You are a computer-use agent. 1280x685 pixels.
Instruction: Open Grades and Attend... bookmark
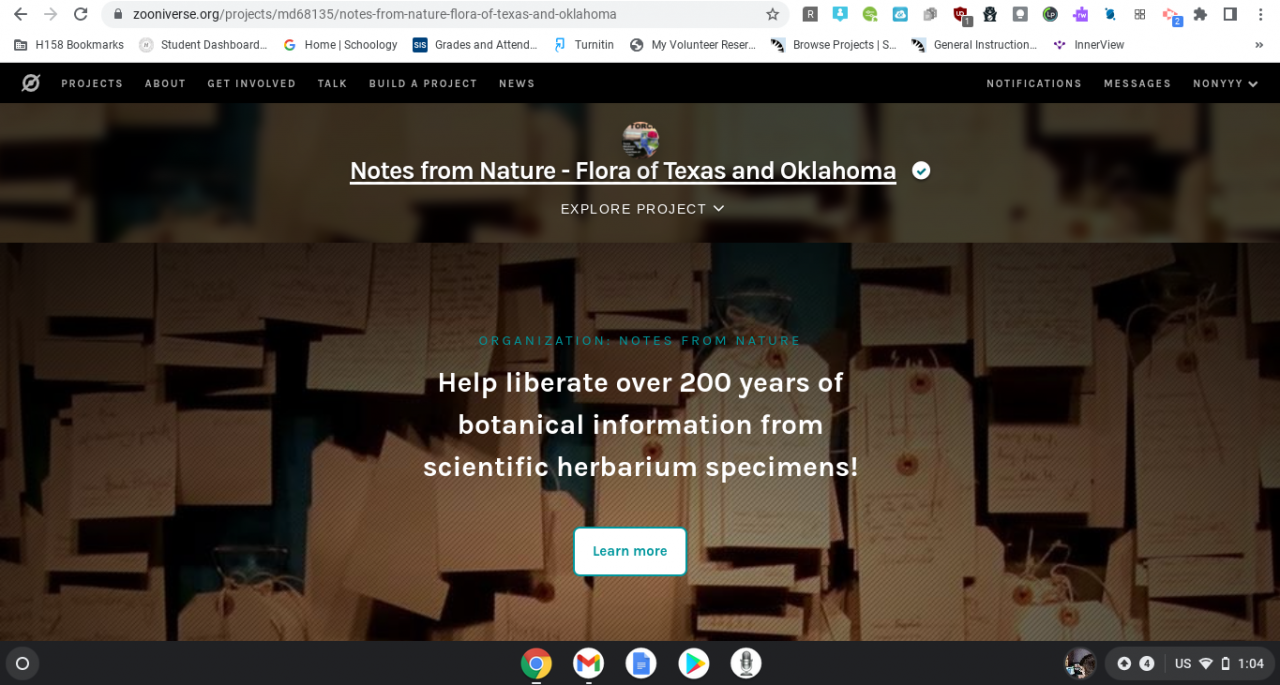pos(475,45)
